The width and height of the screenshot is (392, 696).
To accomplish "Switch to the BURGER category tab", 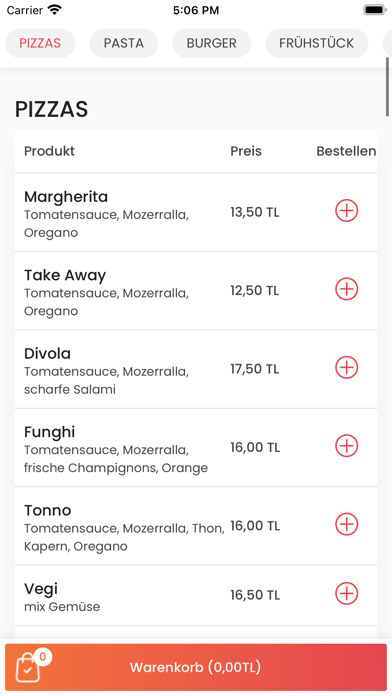I will [x=211, y=43].
